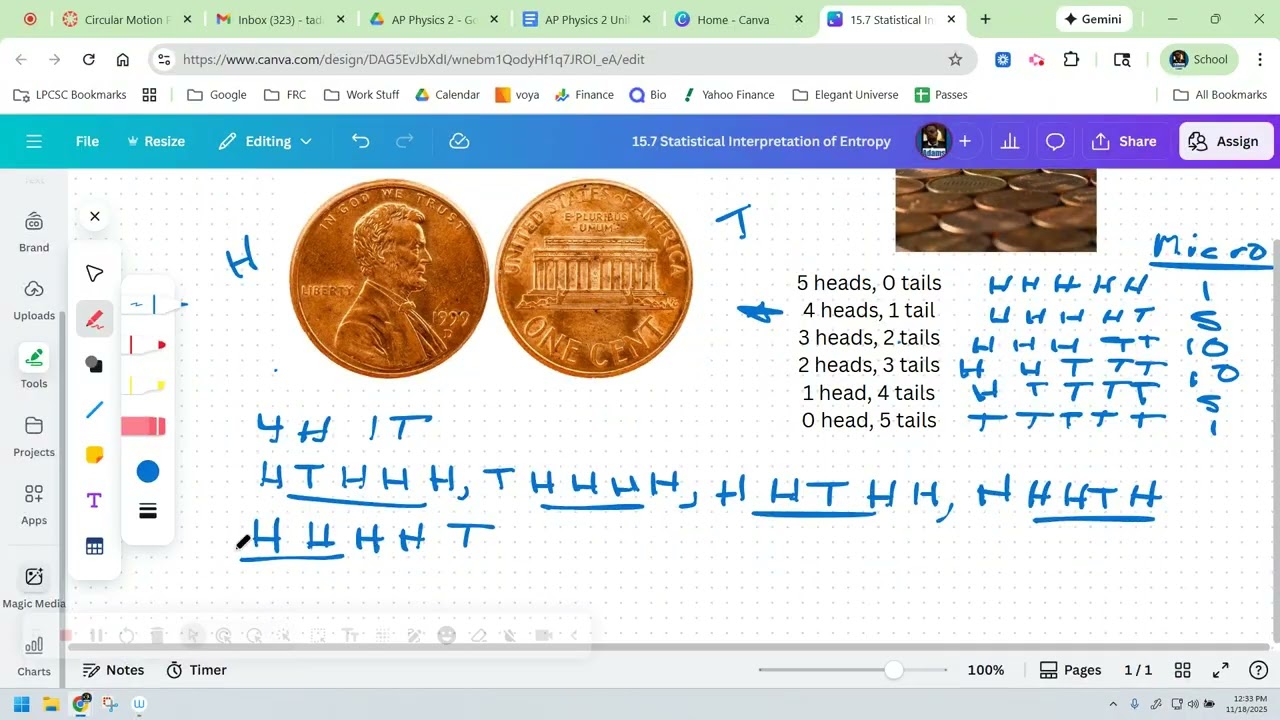Open the blue color picker circle

click(148, 471)
